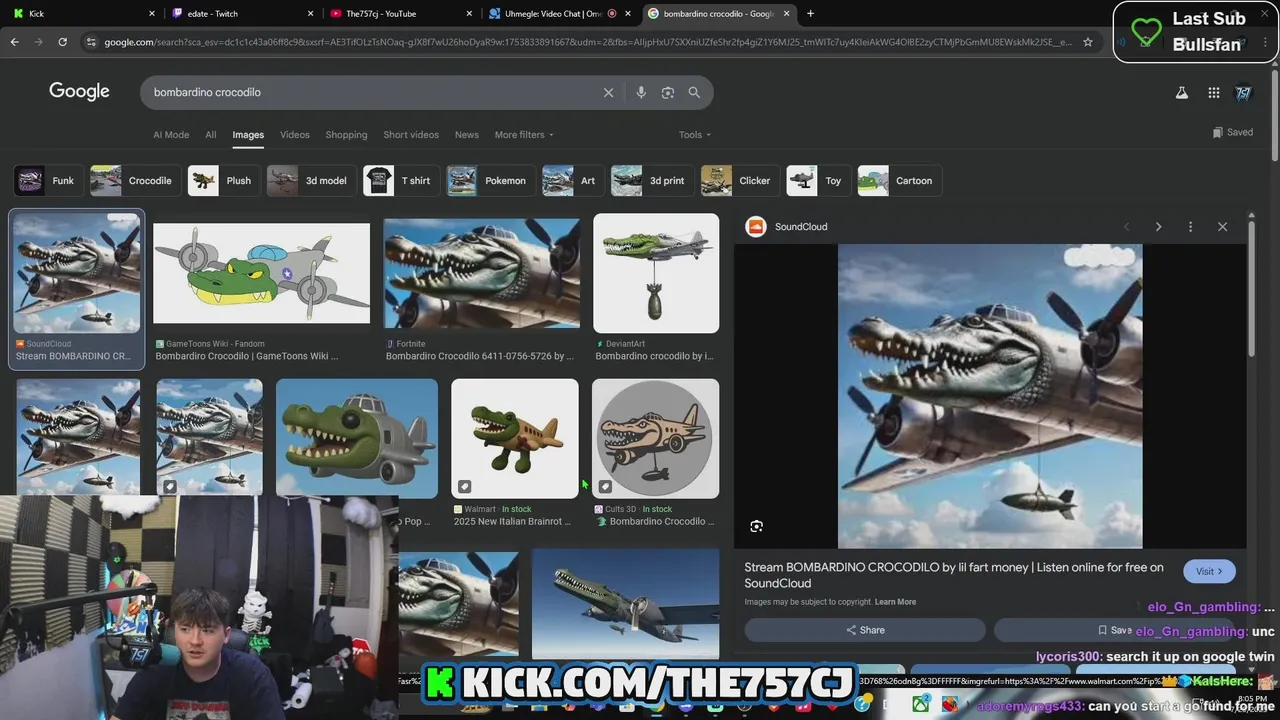Open Stream BOMBARDINO CROCODILO title link
The image size is (1280, 720).
(x=954, y=575)
